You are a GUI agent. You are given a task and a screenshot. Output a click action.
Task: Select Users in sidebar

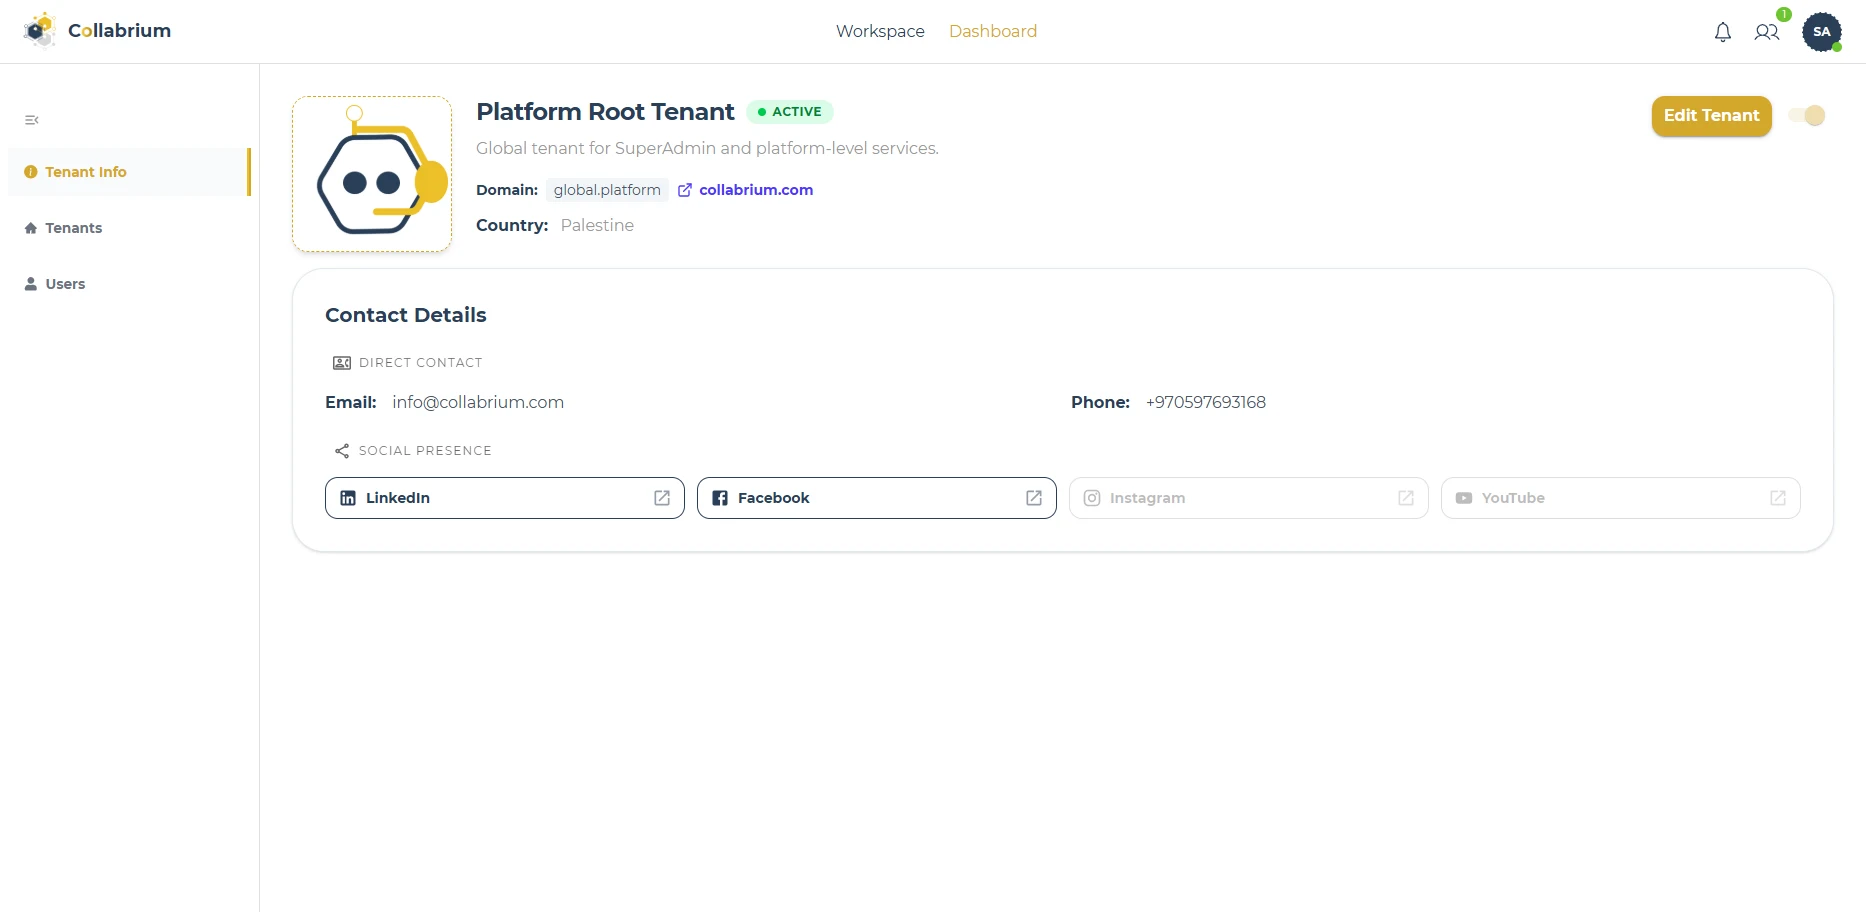coord(129,284)
